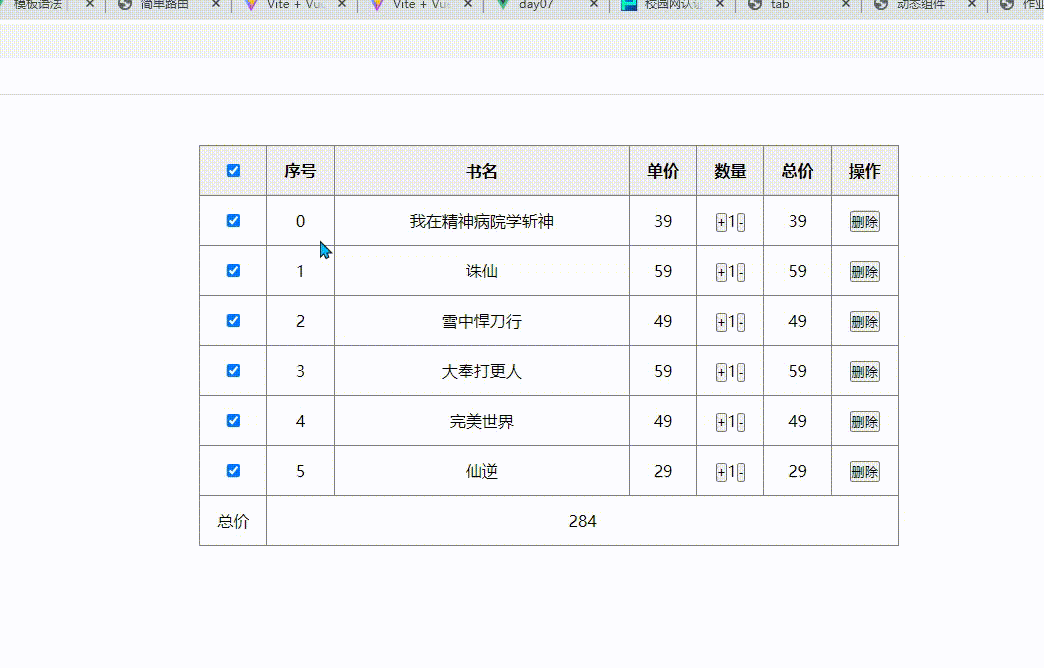Increase 大奉打更人 quantity with plus
Image resolution: width=1044 pixels, height=668 pixels.
(x=721, y=372)
